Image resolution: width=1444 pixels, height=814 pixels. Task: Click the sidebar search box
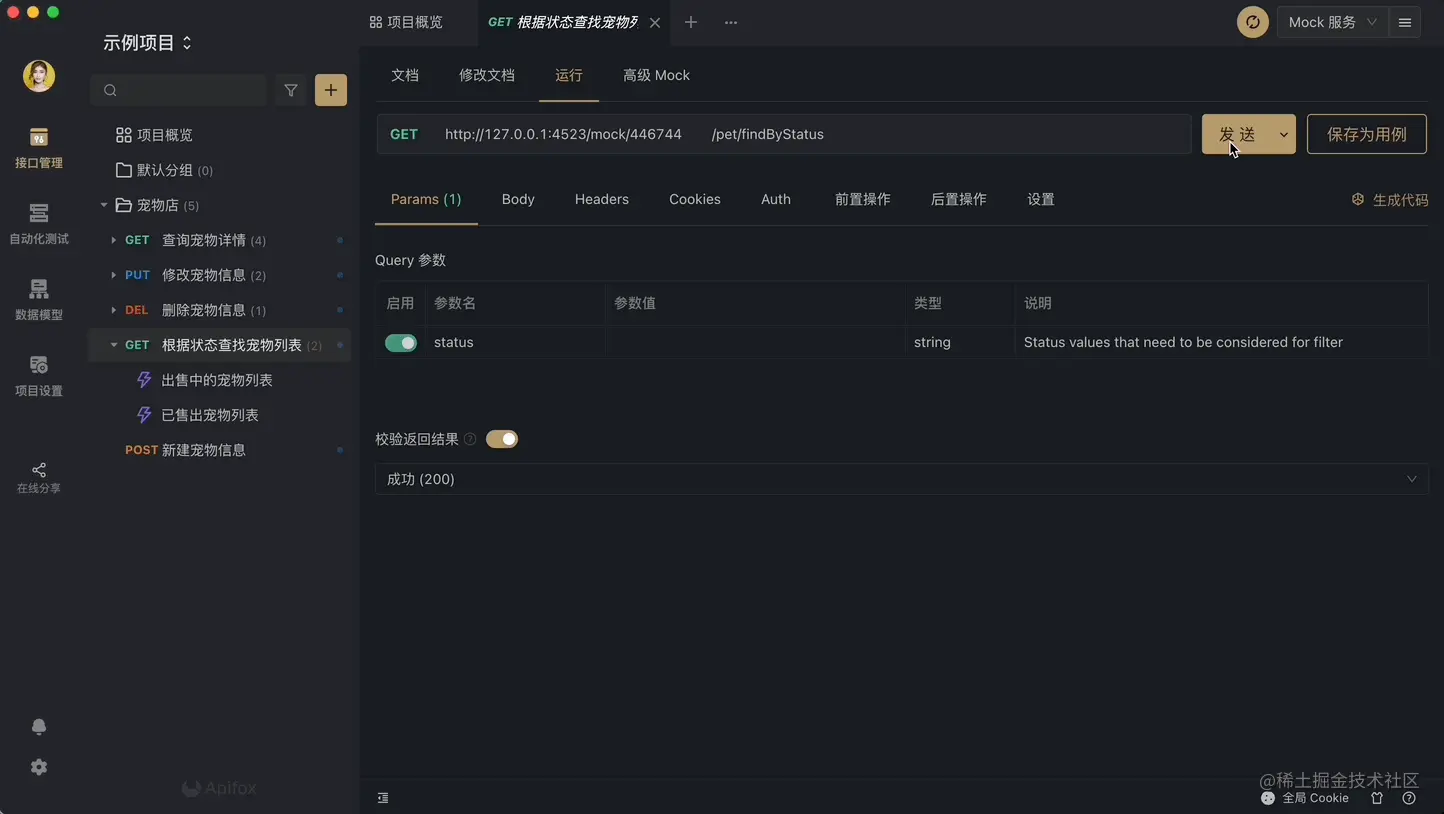(x=178, y=90)
